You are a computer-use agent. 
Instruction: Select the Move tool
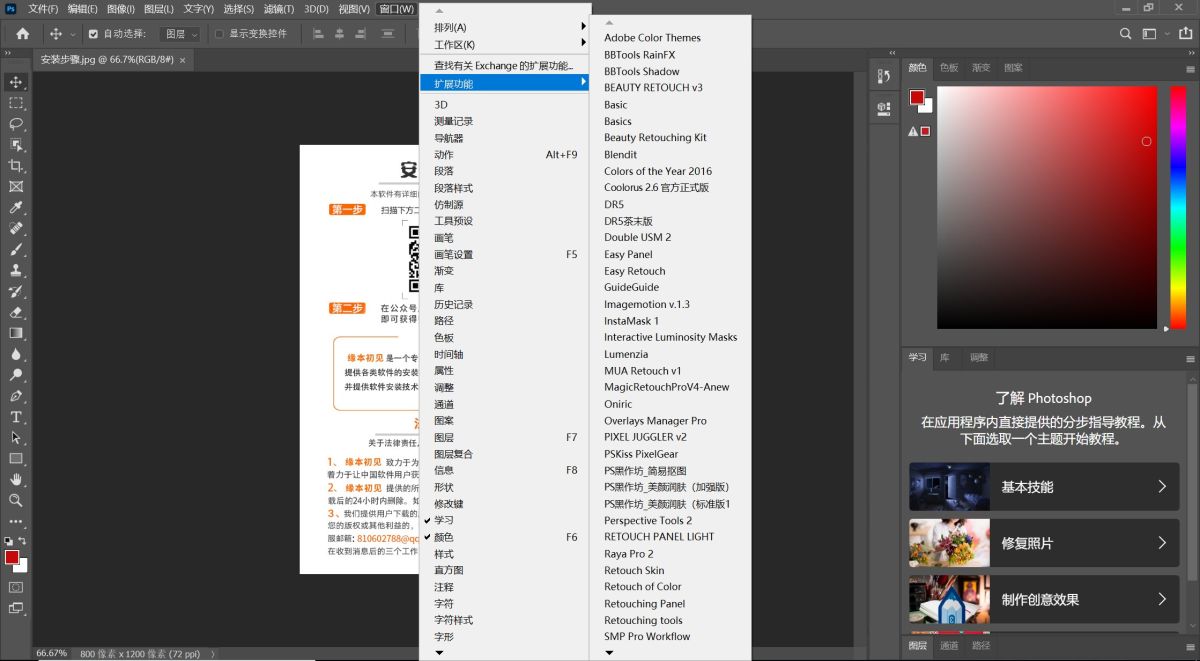tap(16, 82)
